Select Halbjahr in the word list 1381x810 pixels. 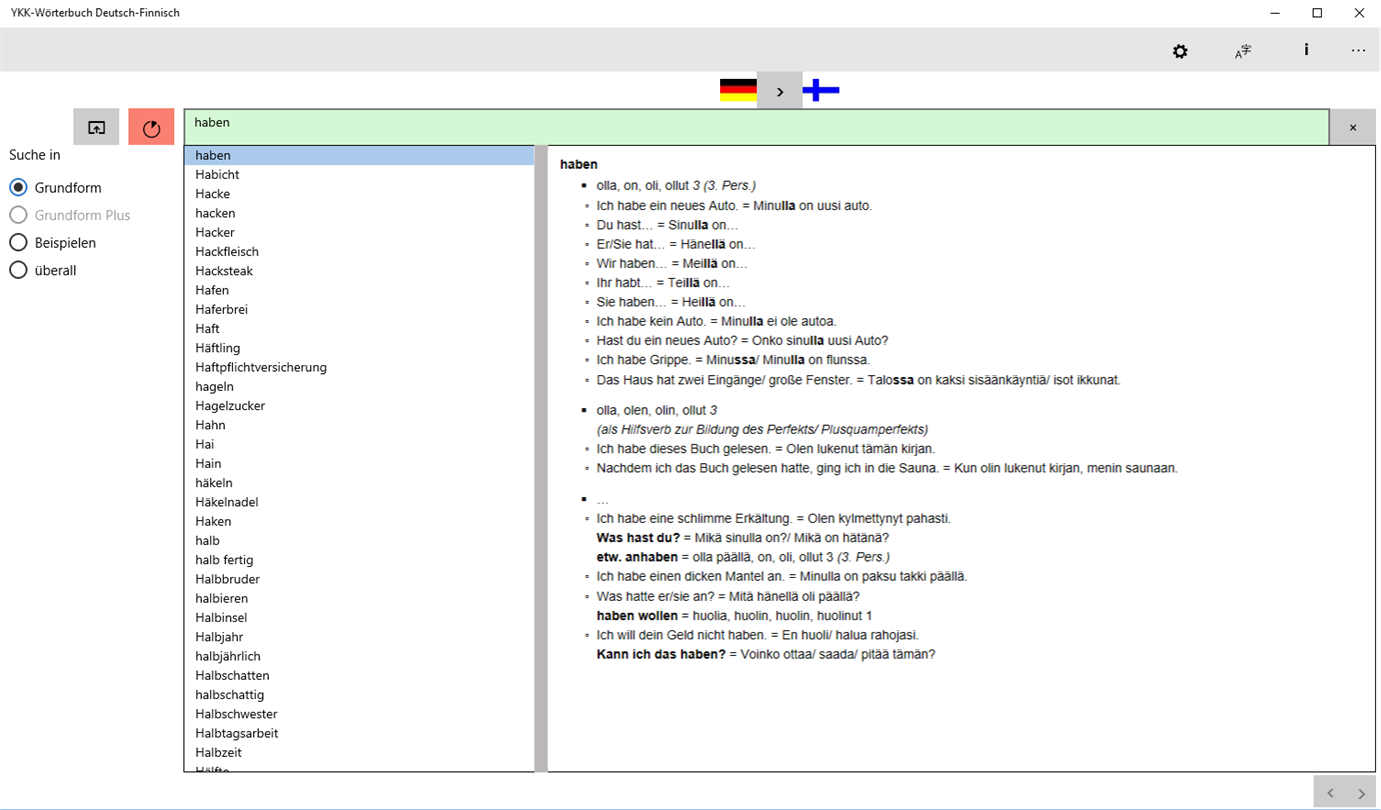pos(360,637)
